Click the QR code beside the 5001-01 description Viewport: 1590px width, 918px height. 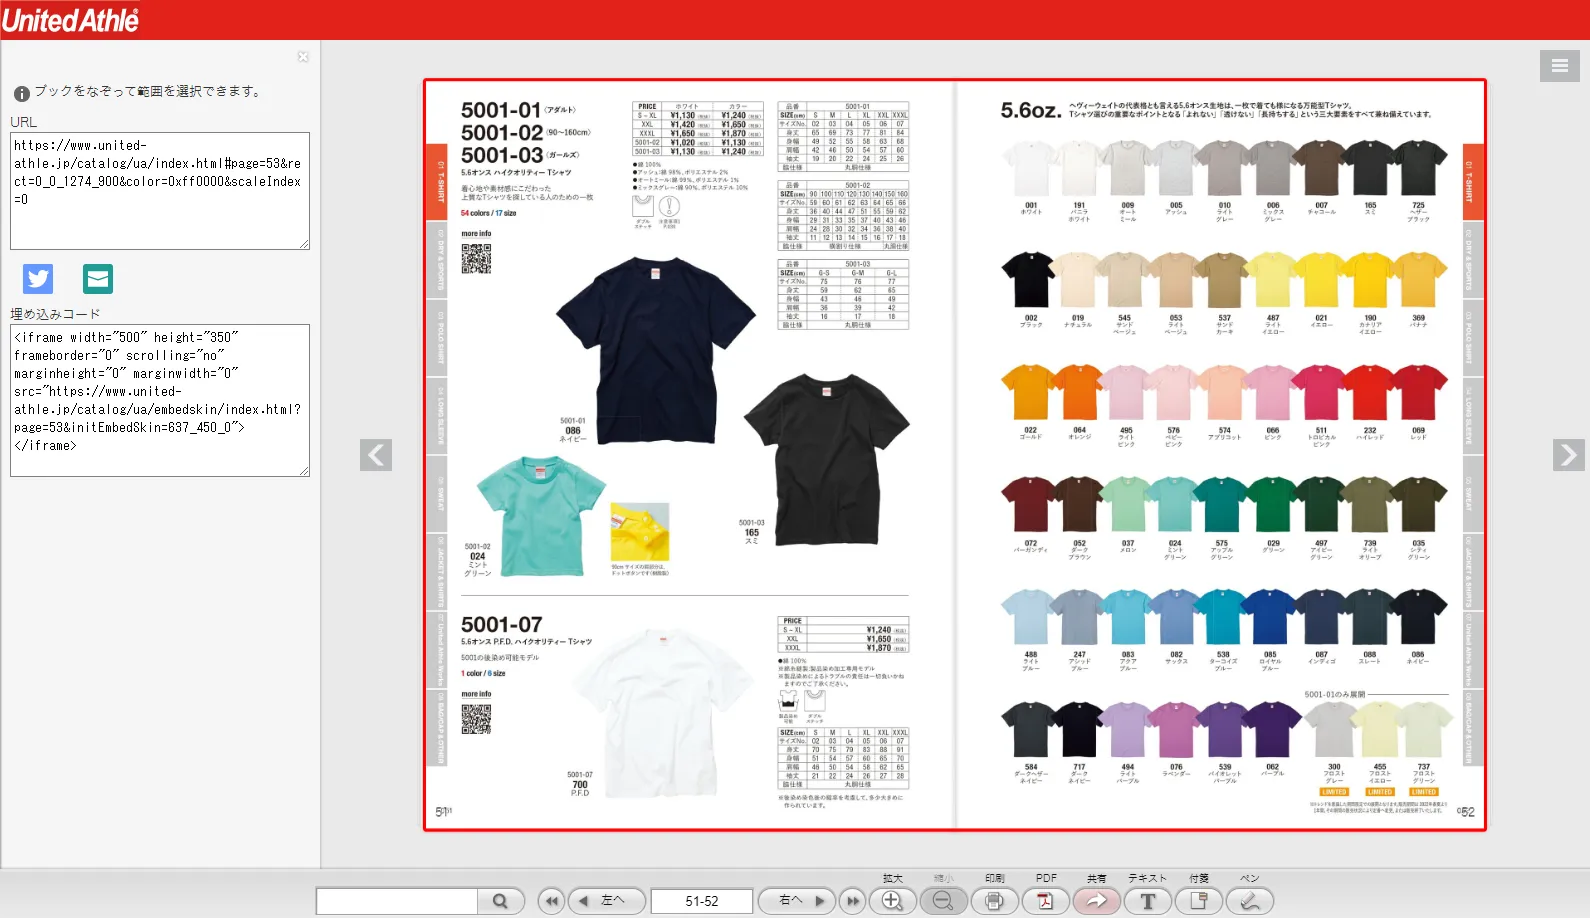point(476,259)
